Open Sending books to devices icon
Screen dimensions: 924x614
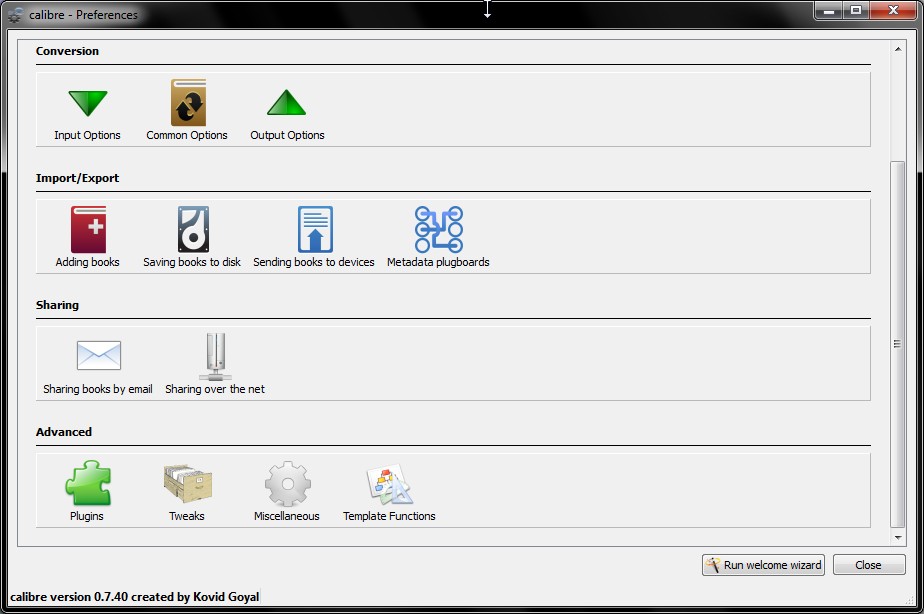(315, 229)
